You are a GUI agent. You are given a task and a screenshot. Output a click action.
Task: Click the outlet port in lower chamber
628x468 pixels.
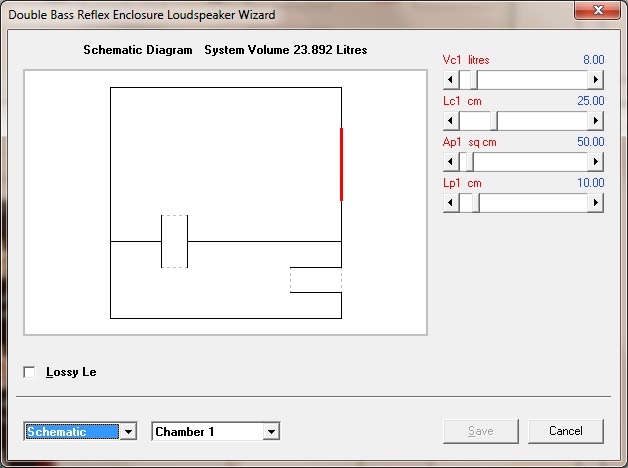pyautogui.click(x=316, y=280)
